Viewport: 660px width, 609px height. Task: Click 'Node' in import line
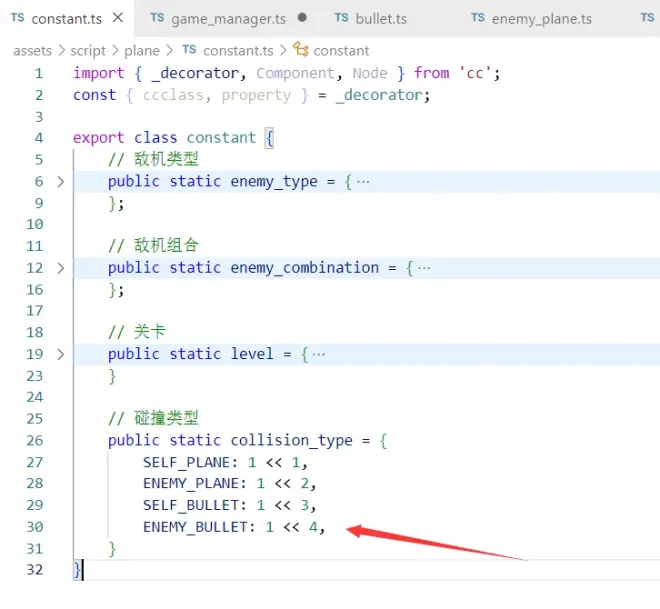(370, 73)
